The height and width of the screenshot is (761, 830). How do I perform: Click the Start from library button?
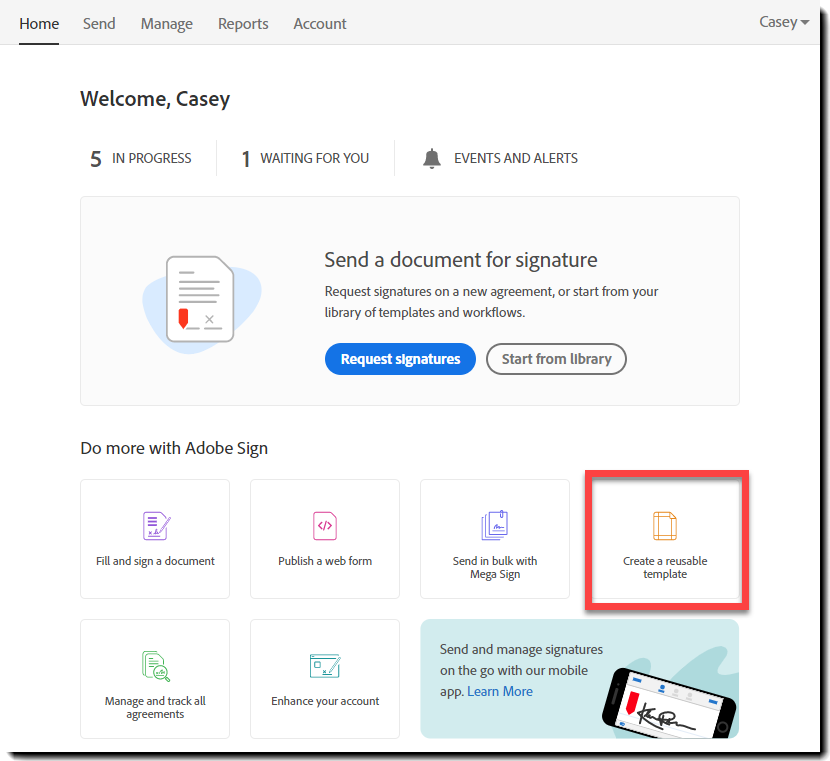click(x=556, y=359)
